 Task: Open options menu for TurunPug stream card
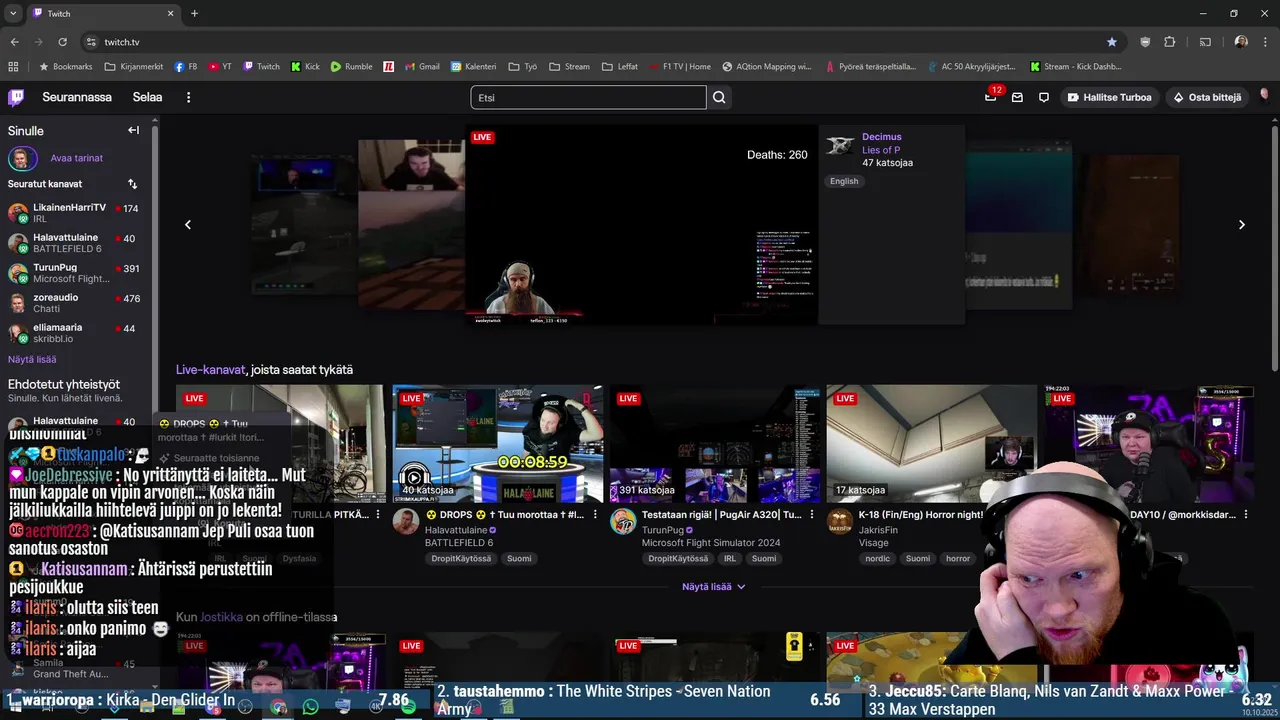pyautogui.click(x=813, y=515)
